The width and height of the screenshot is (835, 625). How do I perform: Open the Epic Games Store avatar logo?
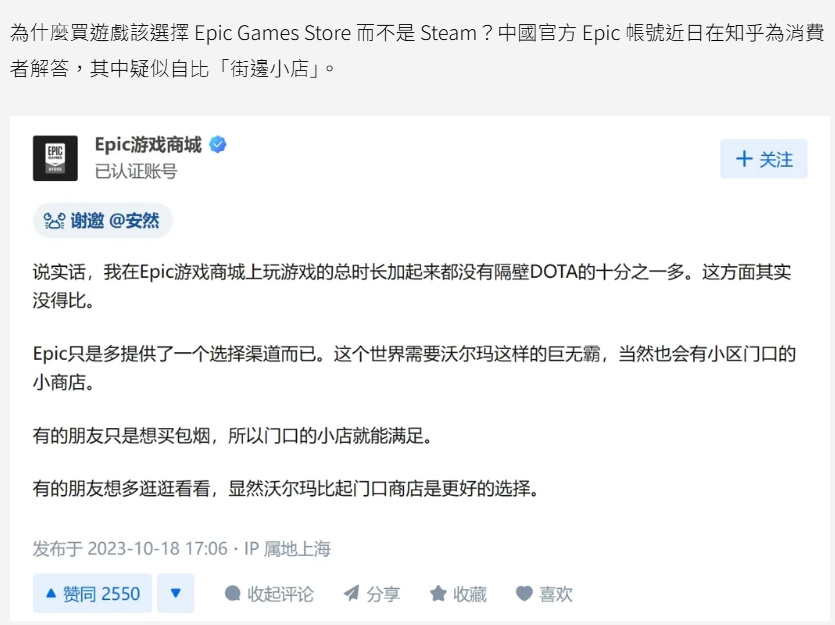(55, 158)
